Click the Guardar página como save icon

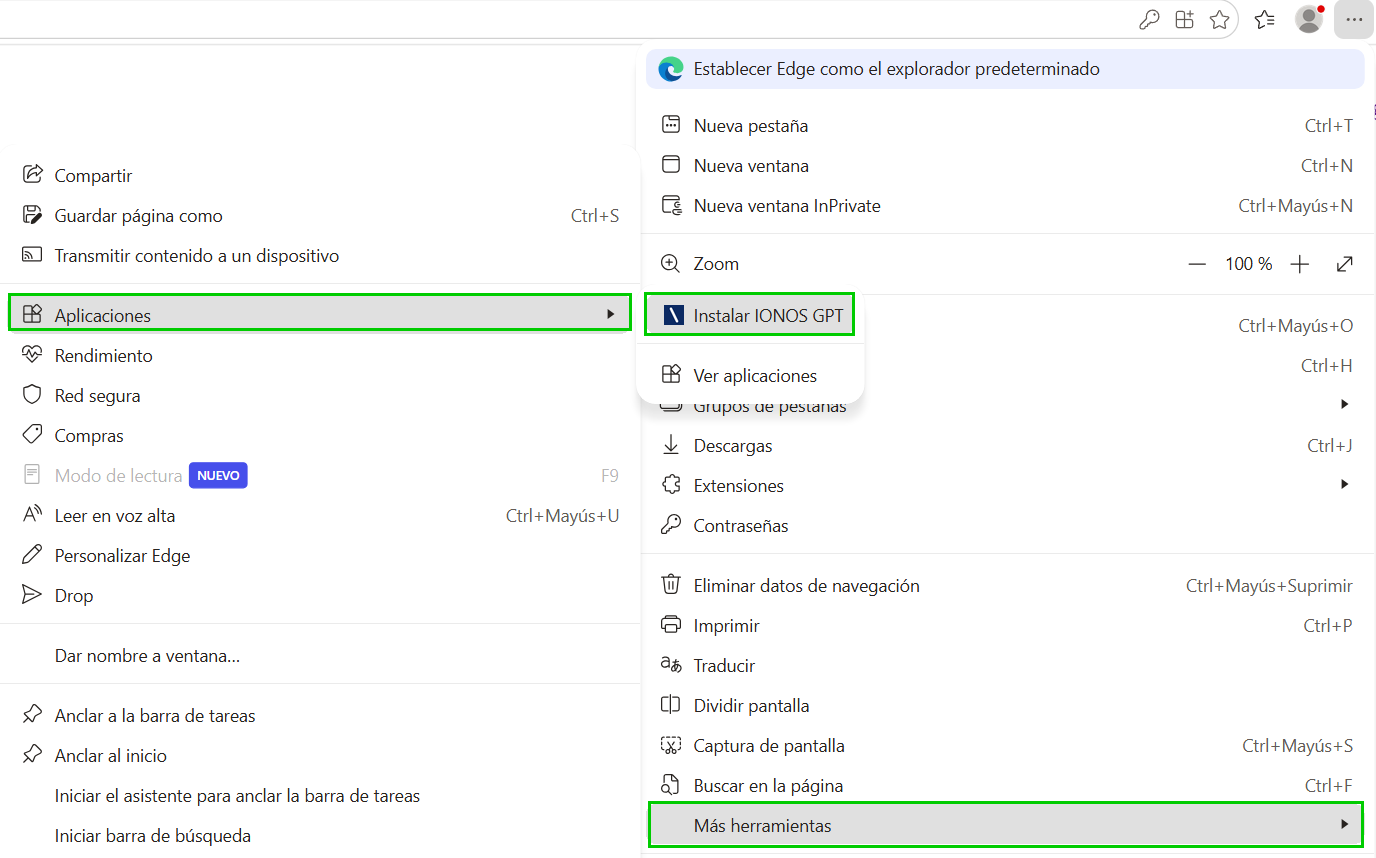coord(32,215)
